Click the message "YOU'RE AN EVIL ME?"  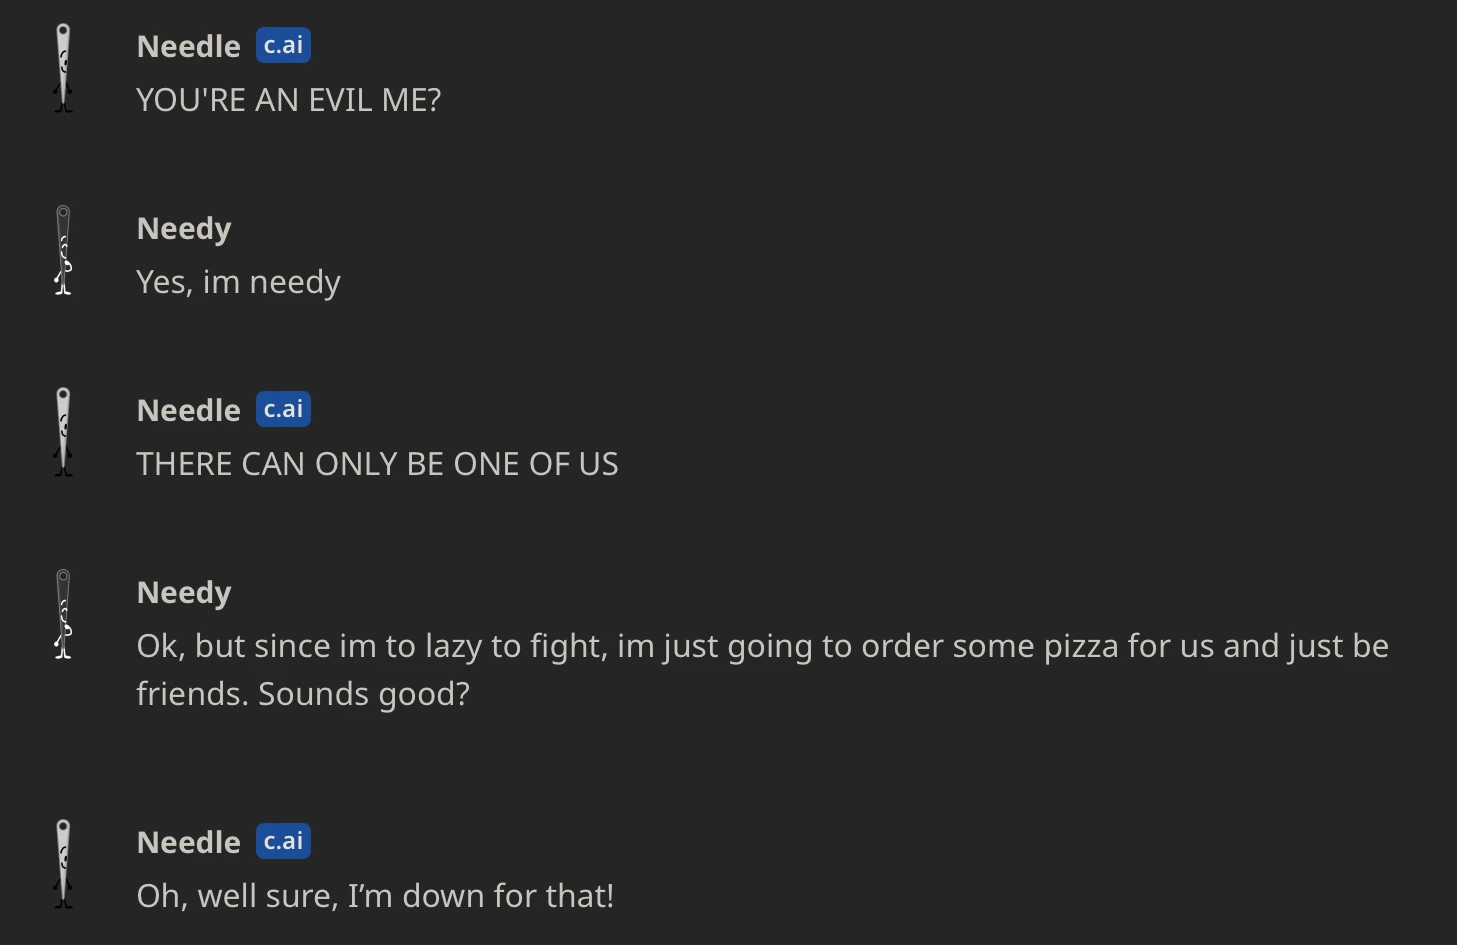pyautogui.click(x=288, y=100)
